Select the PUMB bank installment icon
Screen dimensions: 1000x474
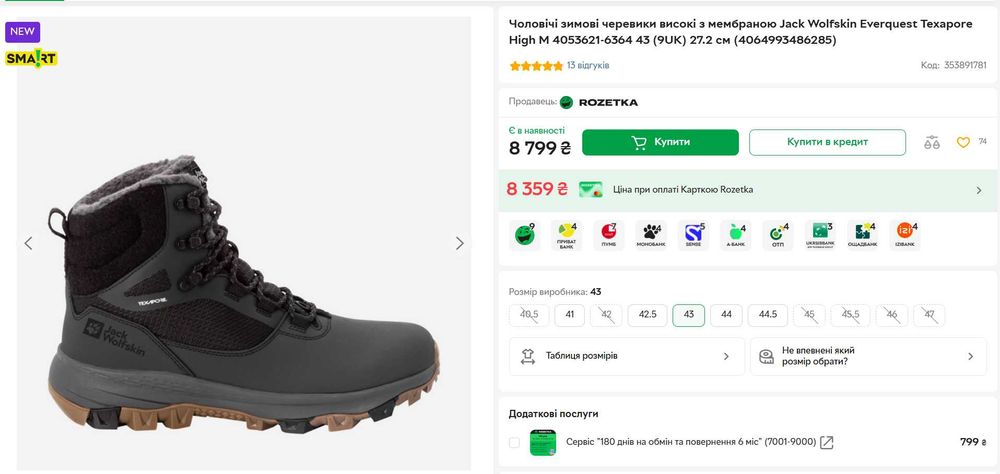607,236
